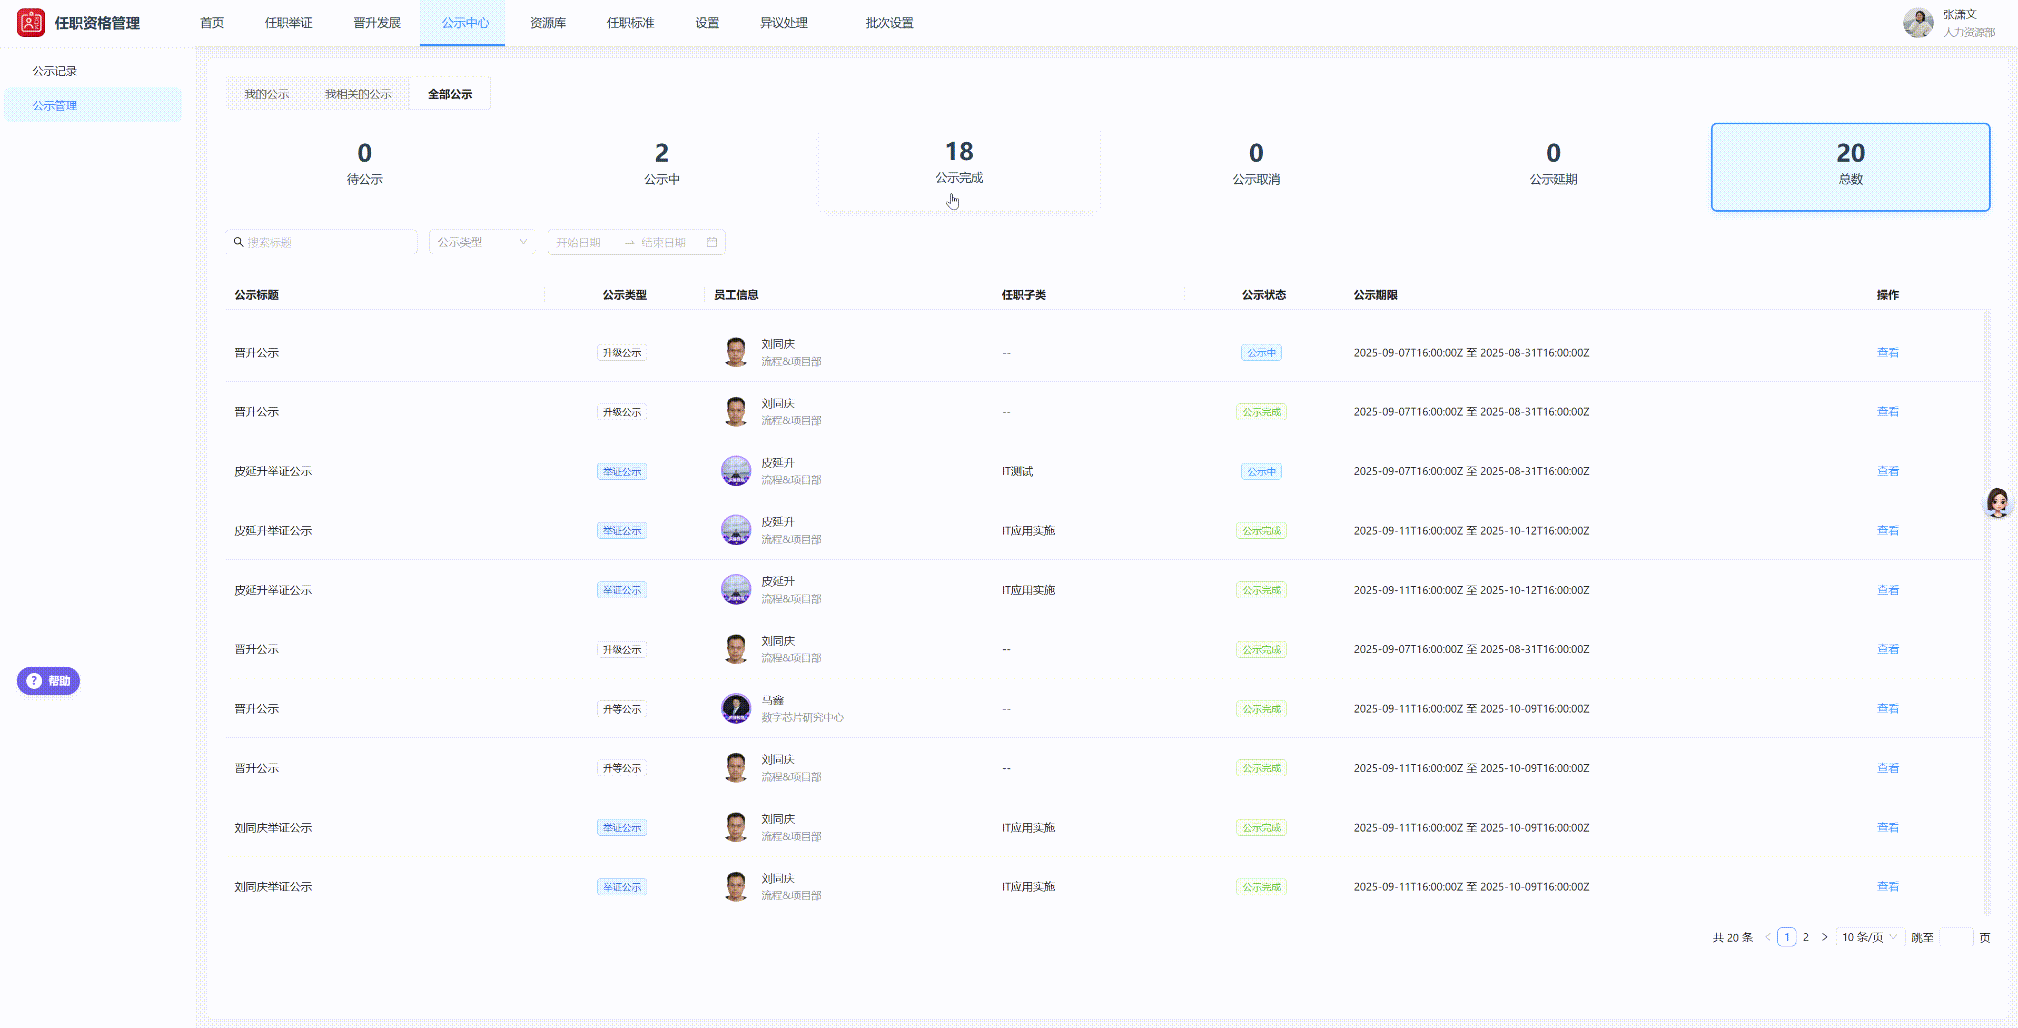Open the 10 条/页 page size dropdown
The image size is (2018, 1028).
(1868, 937)
